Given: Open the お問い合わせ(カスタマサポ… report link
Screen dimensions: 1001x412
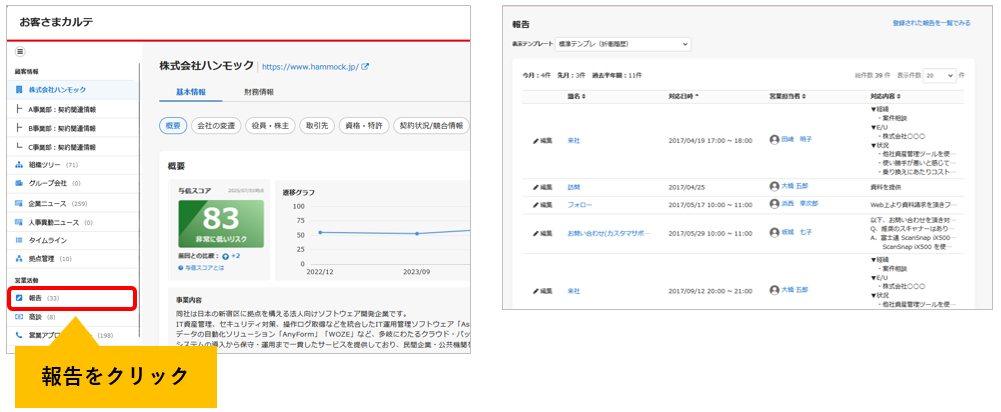Looking at the screenshot, I should [608, 234].
